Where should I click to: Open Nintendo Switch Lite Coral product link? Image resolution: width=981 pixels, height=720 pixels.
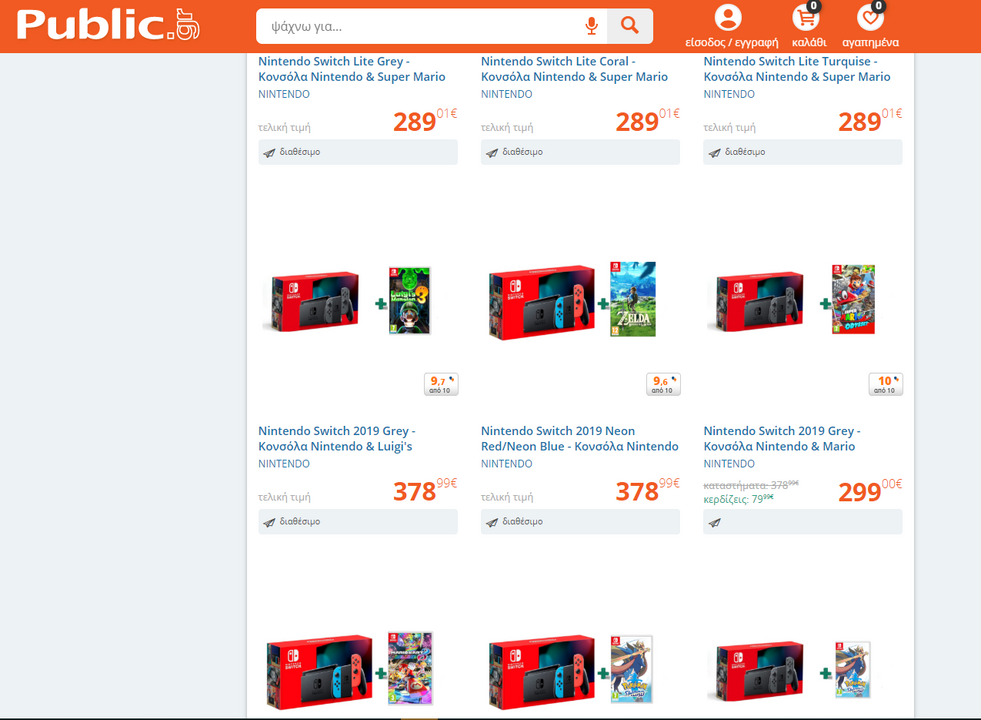click(574, 69)
